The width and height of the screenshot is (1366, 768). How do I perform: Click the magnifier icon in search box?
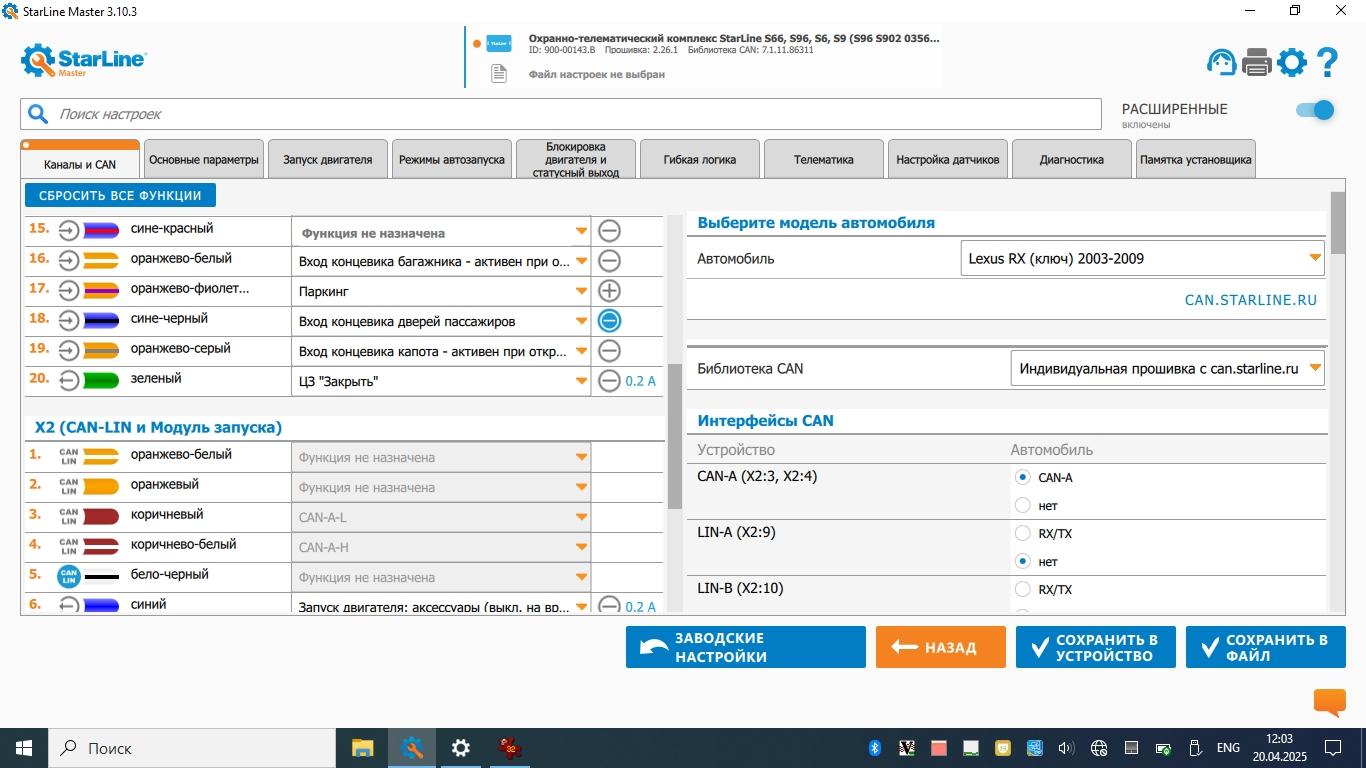pos(38,114)
